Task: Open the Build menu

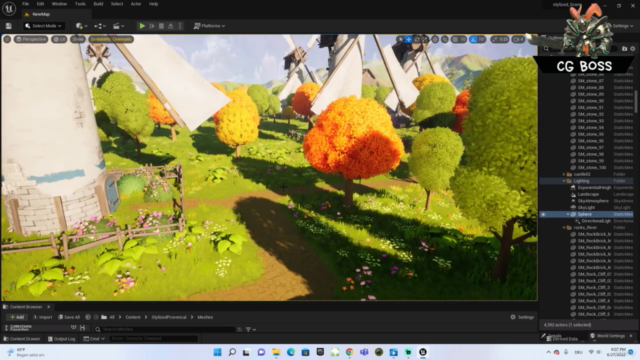Action: [x=98, y=4]
